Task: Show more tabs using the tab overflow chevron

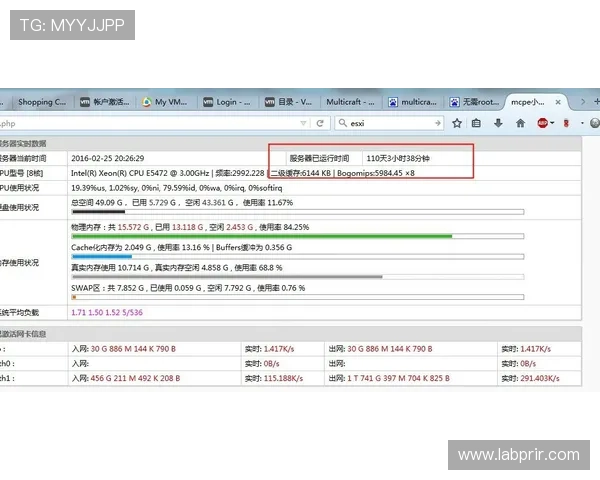Action: tap(583, 101)
